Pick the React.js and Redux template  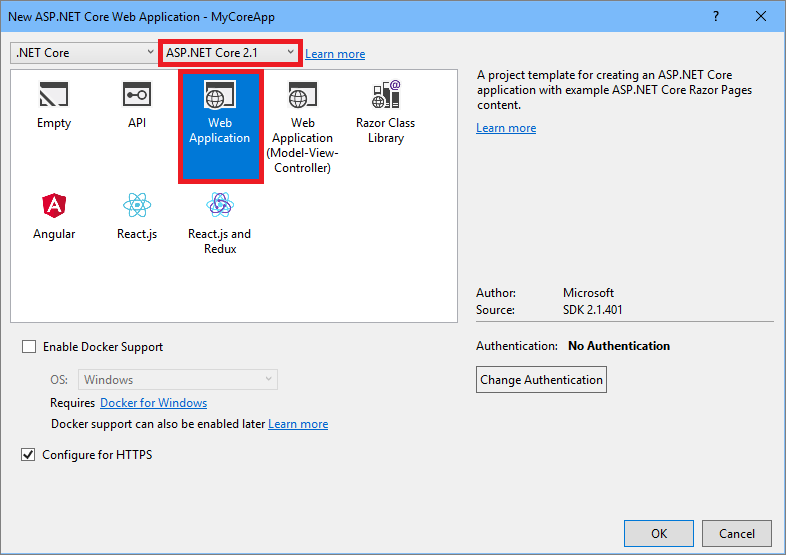point(220,223)
